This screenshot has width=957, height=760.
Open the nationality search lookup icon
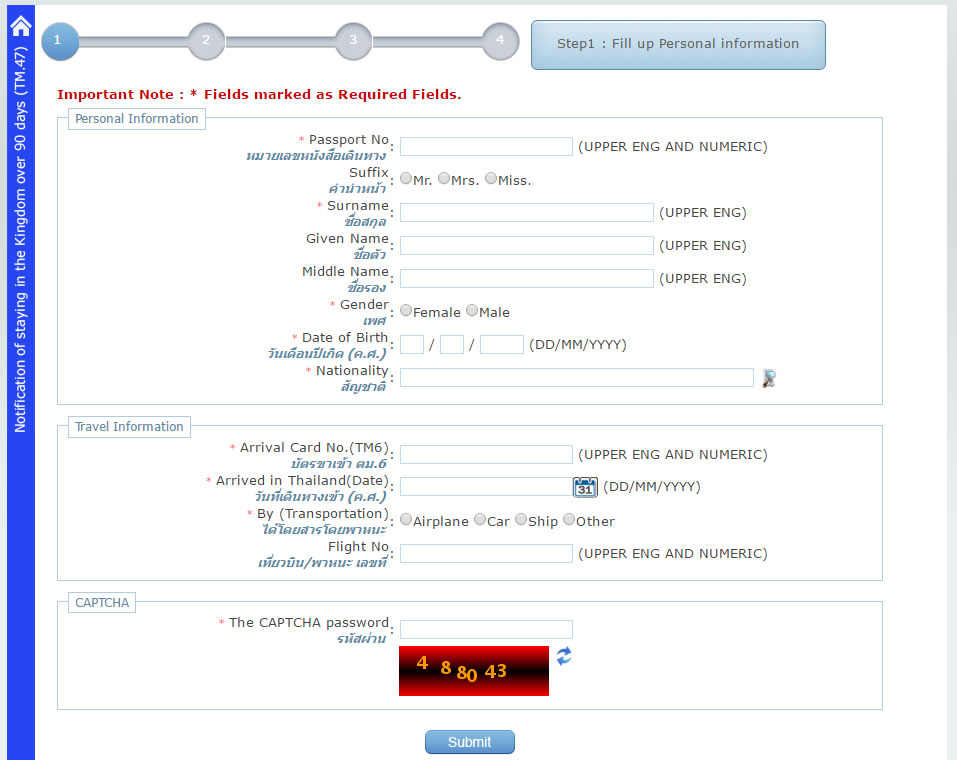point(769,378)
